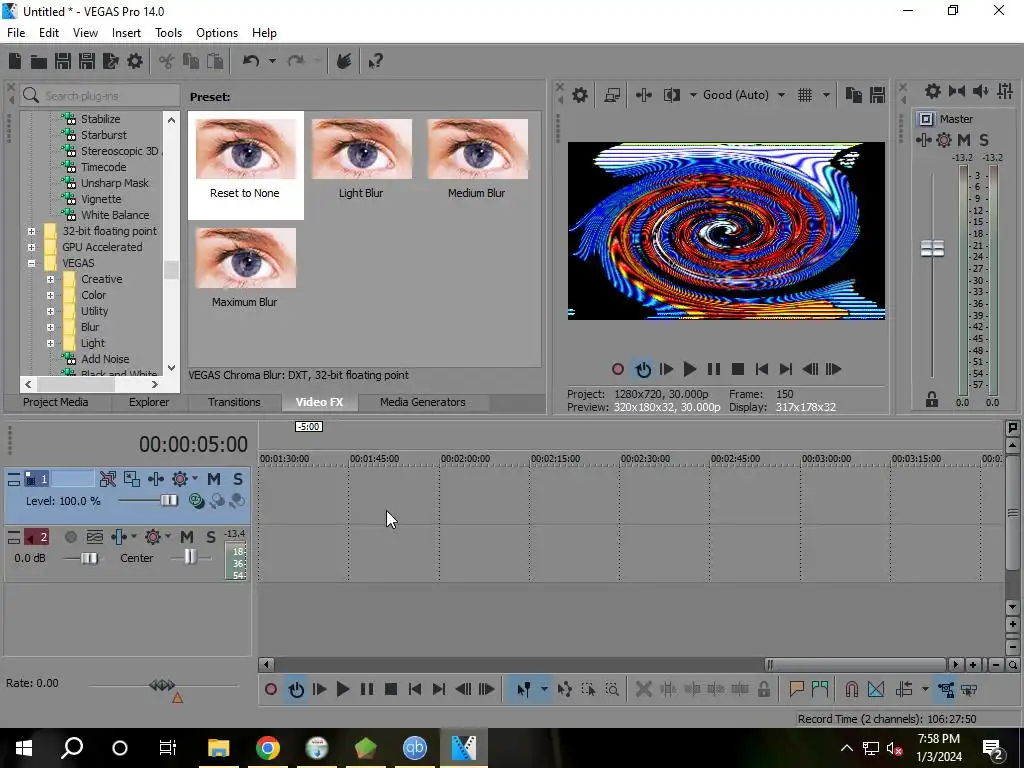Viewport: 1024px width, 768px height.
Task: Switch to the Project Media tab
Action: (x=56, y=402)
